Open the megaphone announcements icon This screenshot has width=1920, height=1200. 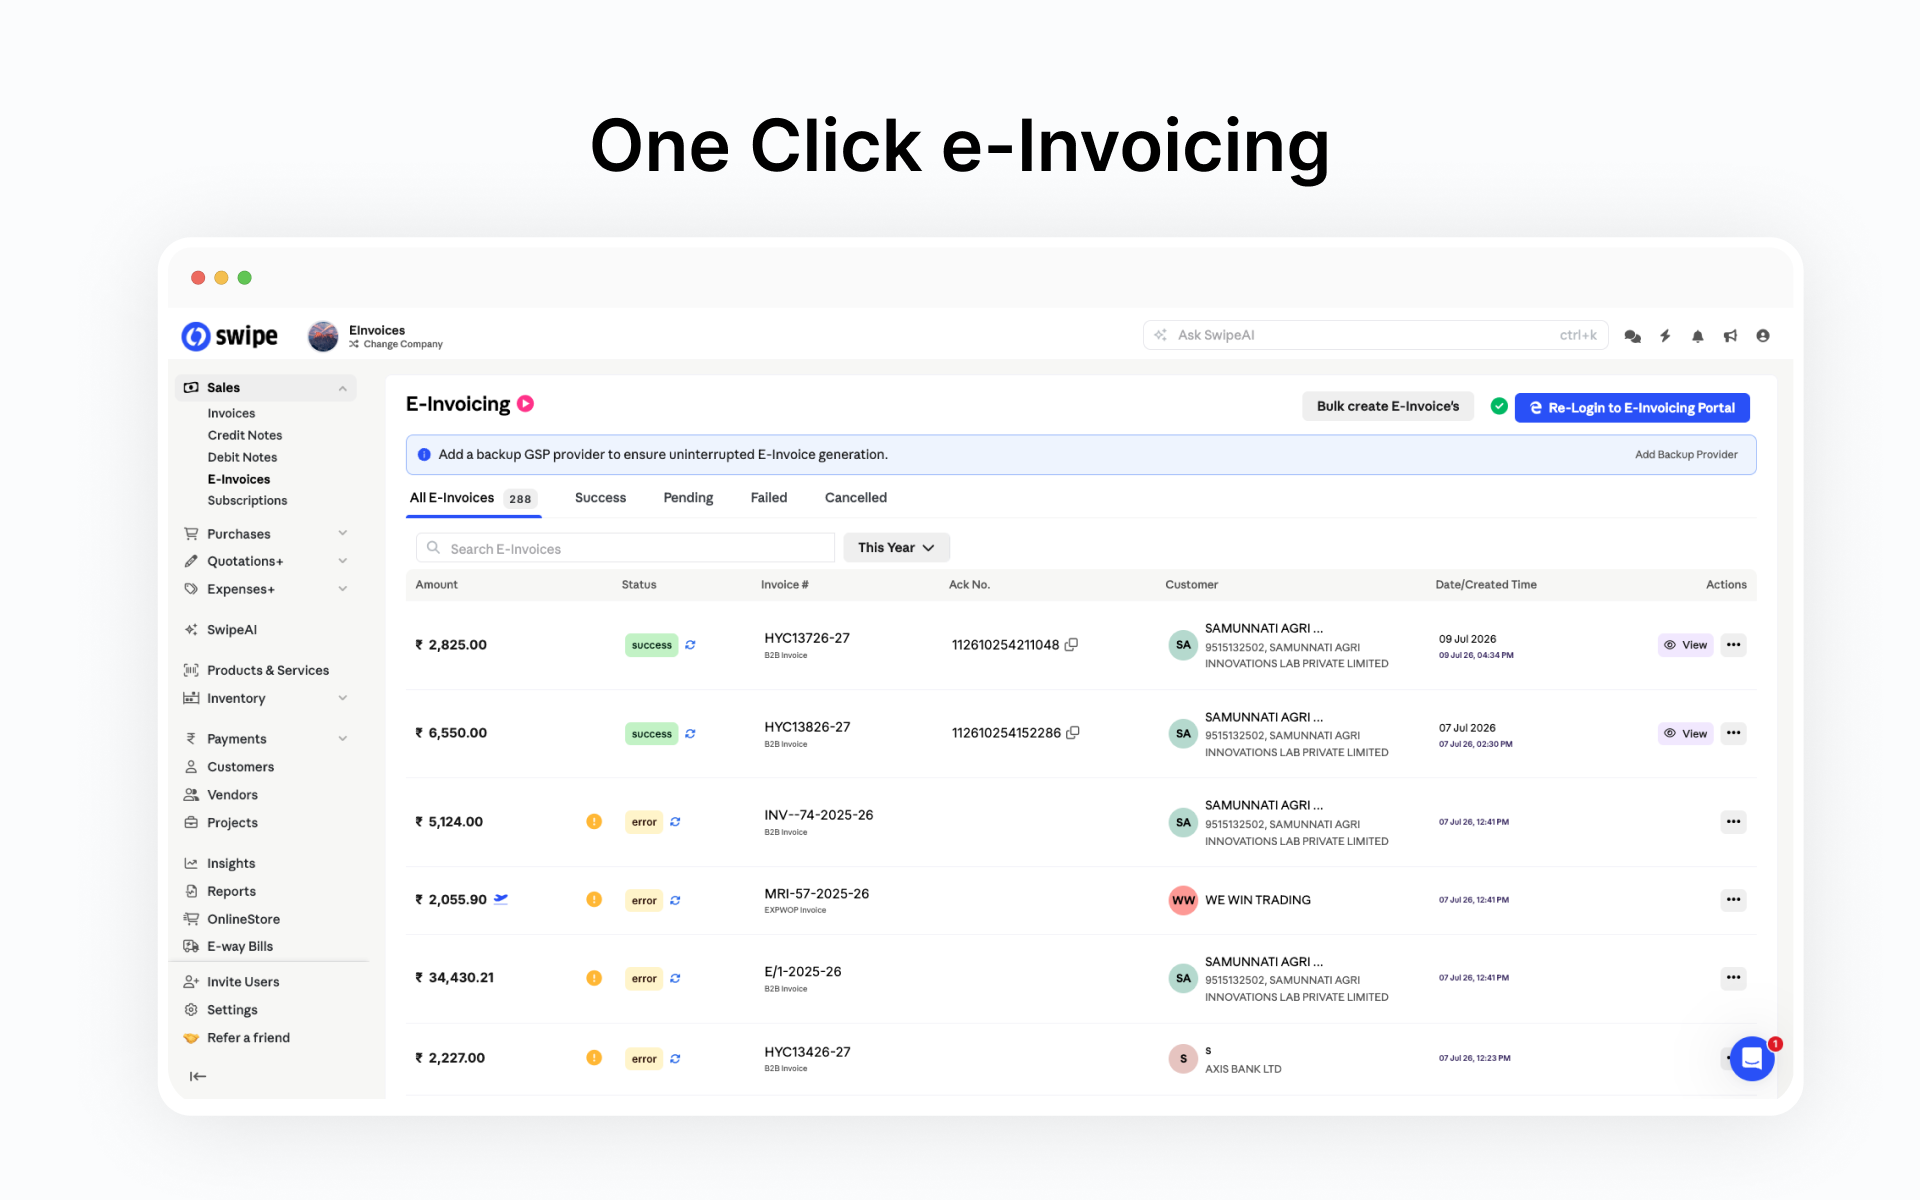click(x=1730, y=336)
